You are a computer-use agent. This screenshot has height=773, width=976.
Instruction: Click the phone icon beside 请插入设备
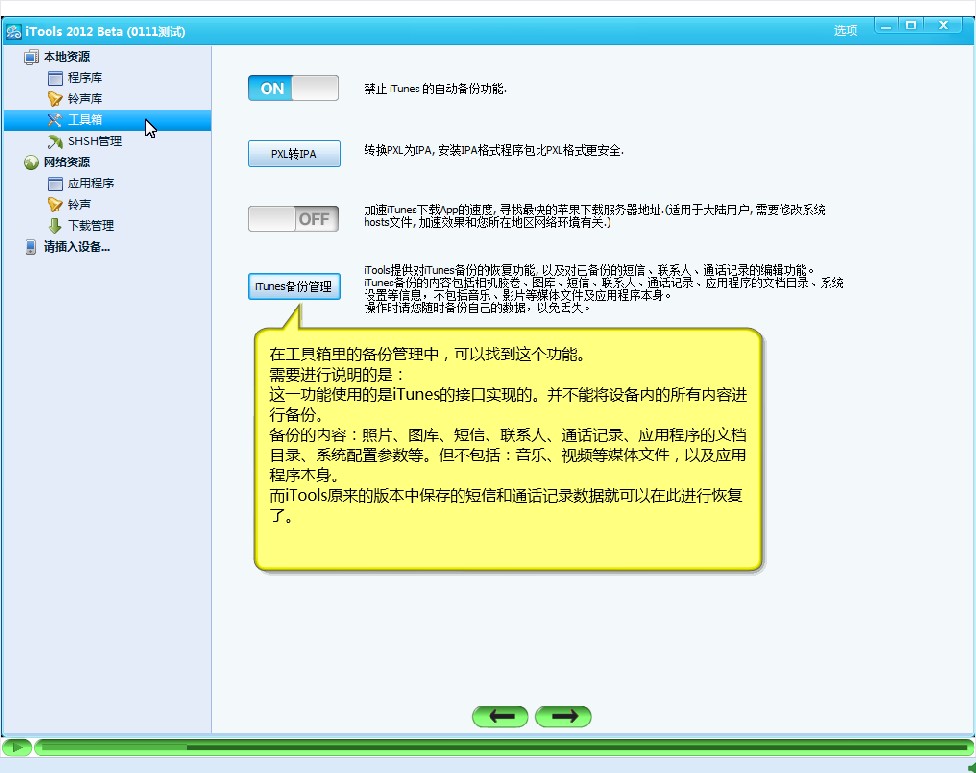[x=31, y=247]
